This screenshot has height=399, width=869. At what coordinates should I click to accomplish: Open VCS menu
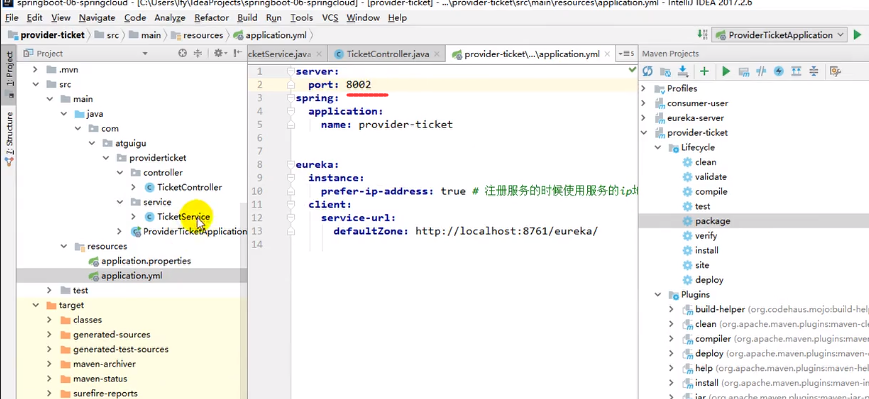(x=330, y=18)
